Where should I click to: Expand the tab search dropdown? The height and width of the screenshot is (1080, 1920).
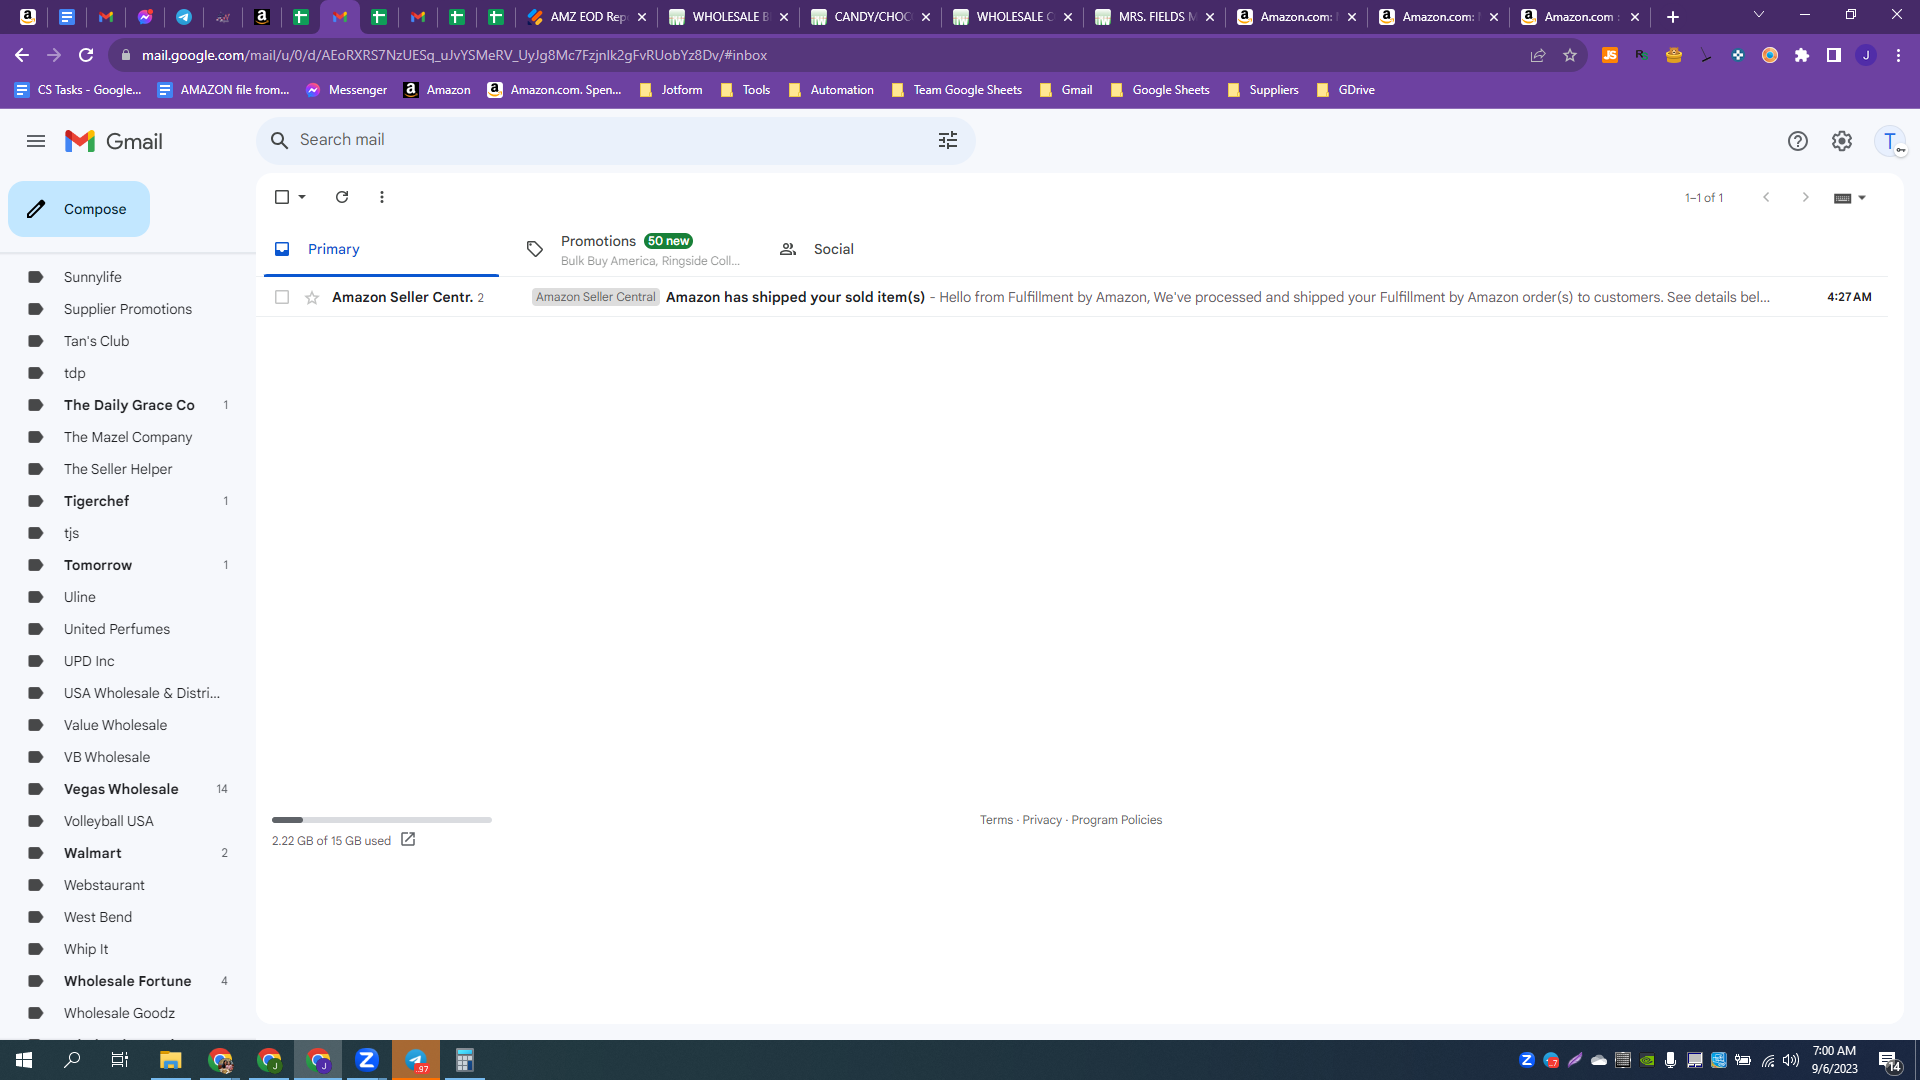(1759, 15)
